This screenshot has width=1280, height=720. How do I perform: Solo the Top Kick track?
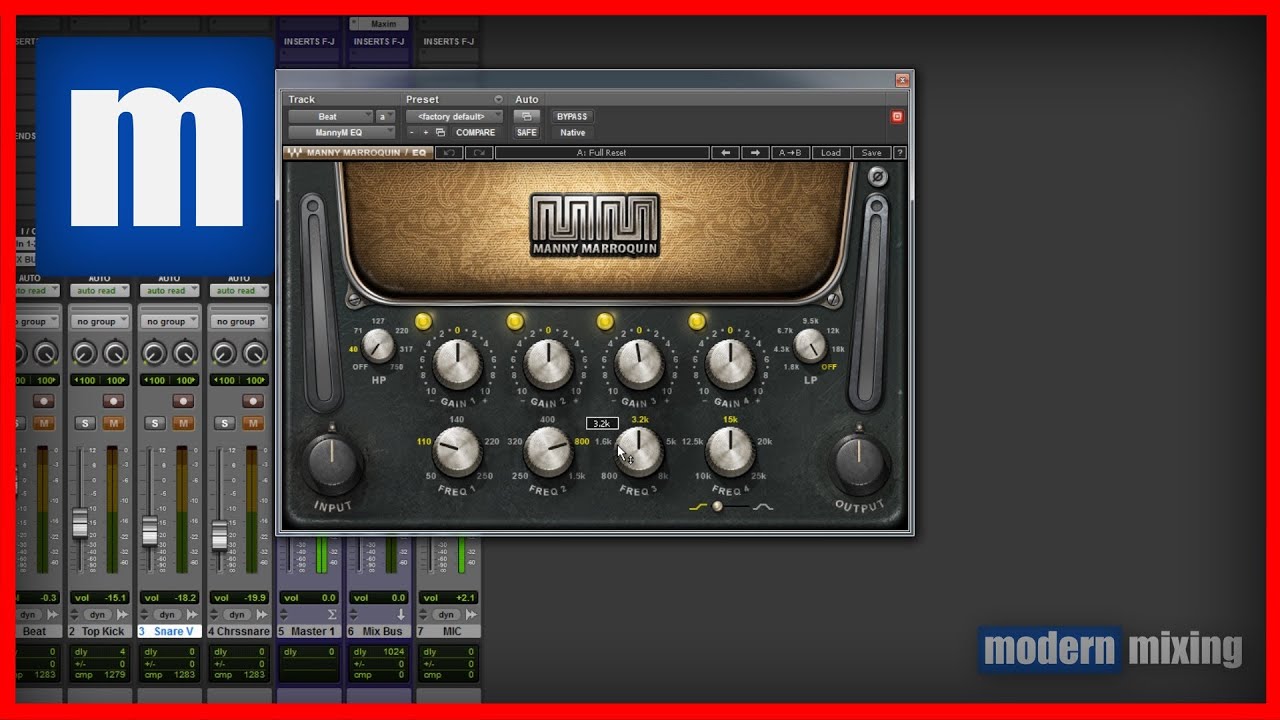click(85, 423)
